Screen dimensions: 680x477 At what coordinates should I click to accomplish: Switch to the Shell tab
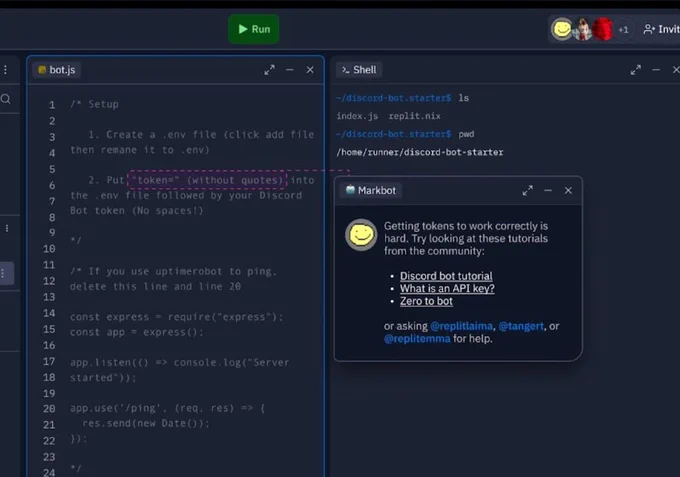click(x=359, y=70)
